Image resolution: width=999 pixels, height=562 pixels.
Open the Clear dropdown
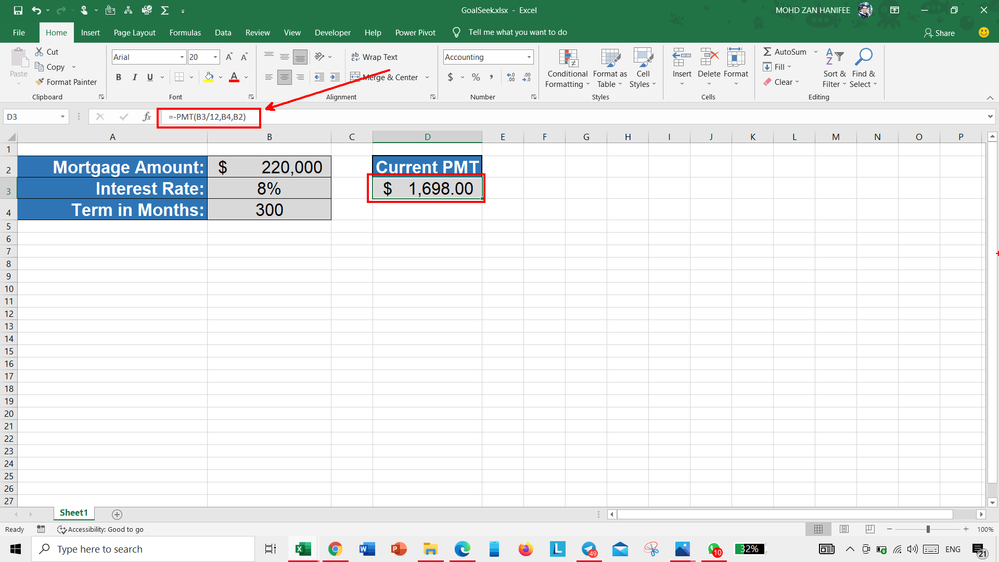pyautogui.click(x=780, y=82)
